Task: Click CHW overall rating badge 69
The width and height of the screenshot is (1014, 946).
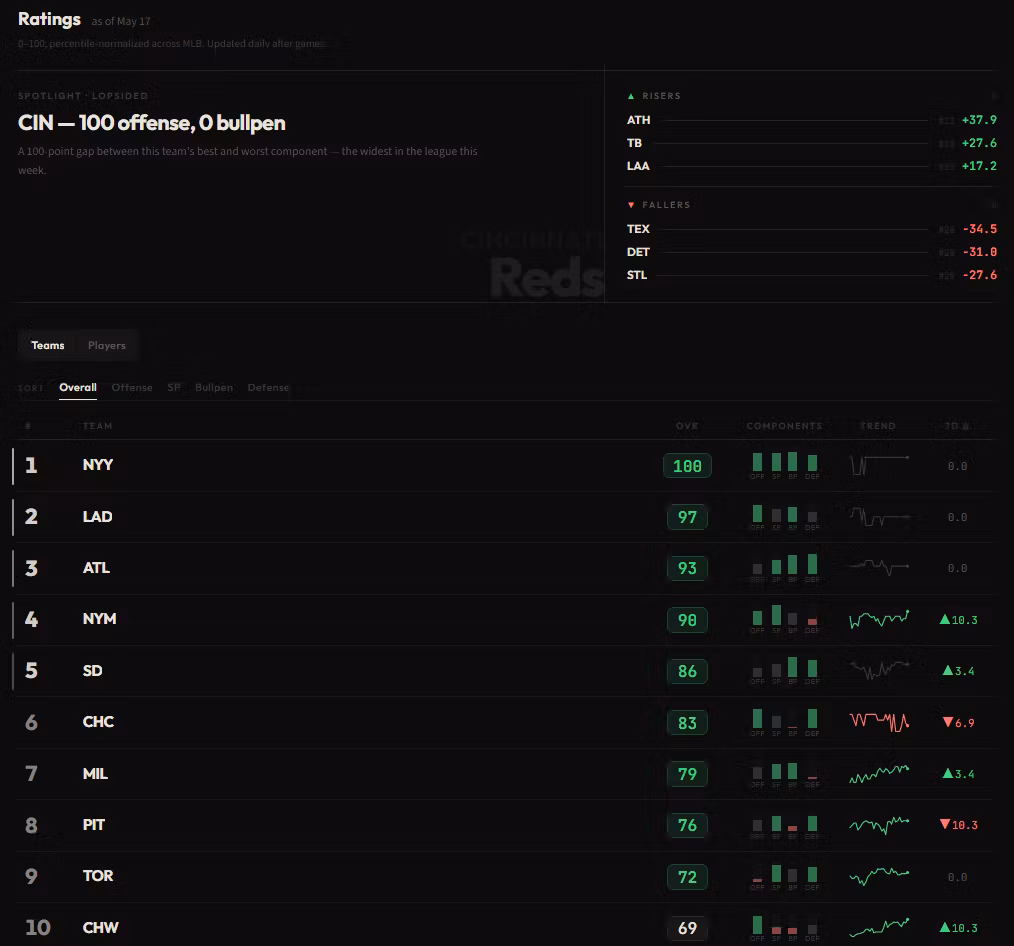Action: [x=687, y=928]
